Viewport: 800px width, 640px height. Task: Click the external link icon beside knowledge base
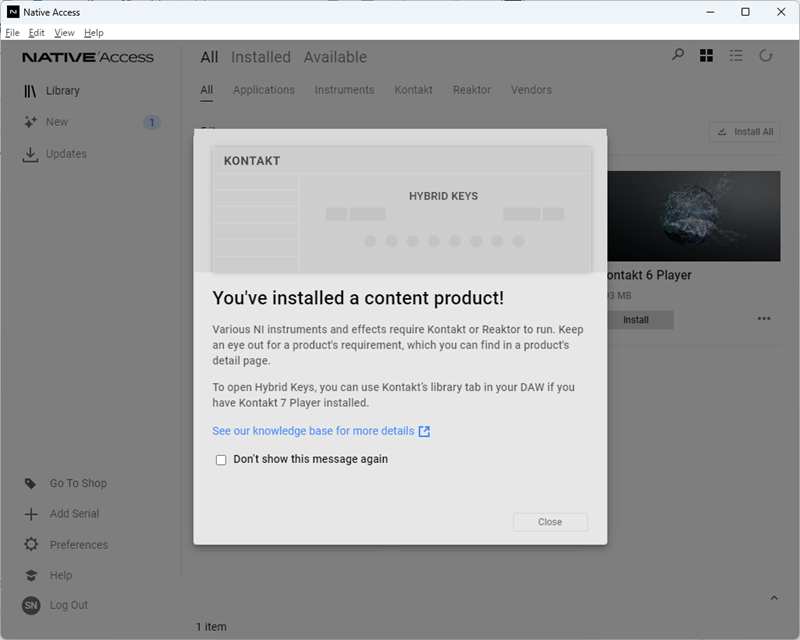click(x=424, y=431)
